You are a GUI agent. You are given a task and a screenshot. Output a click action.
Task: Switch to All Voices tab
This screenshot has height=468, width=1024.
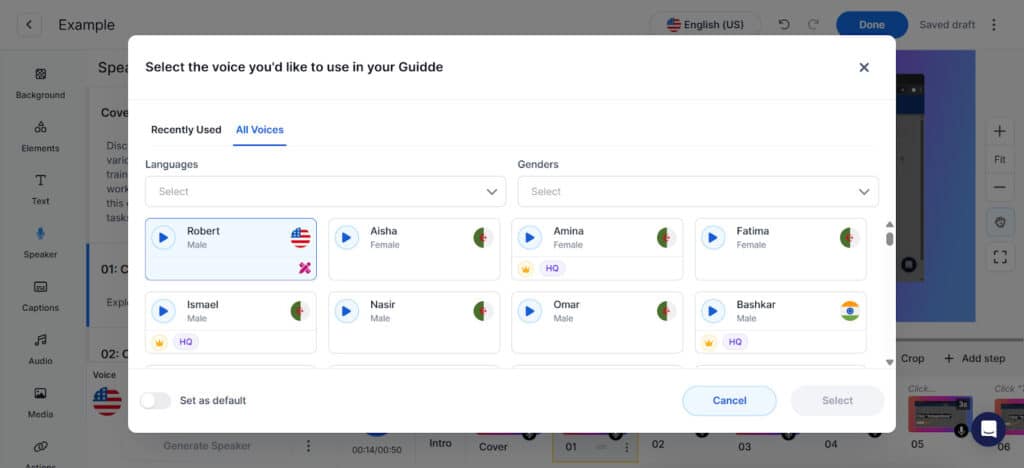(x=260, y=130)
